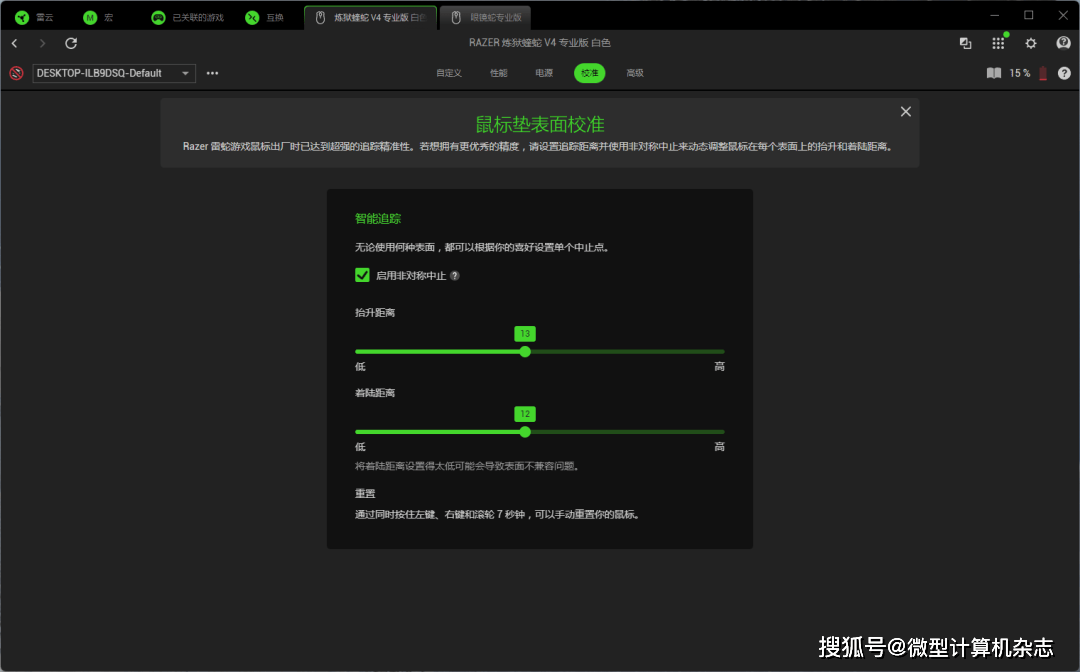Screen dimensions: 1080x672
Task: Switch to the 性能 tab
Action: point(498,72)
